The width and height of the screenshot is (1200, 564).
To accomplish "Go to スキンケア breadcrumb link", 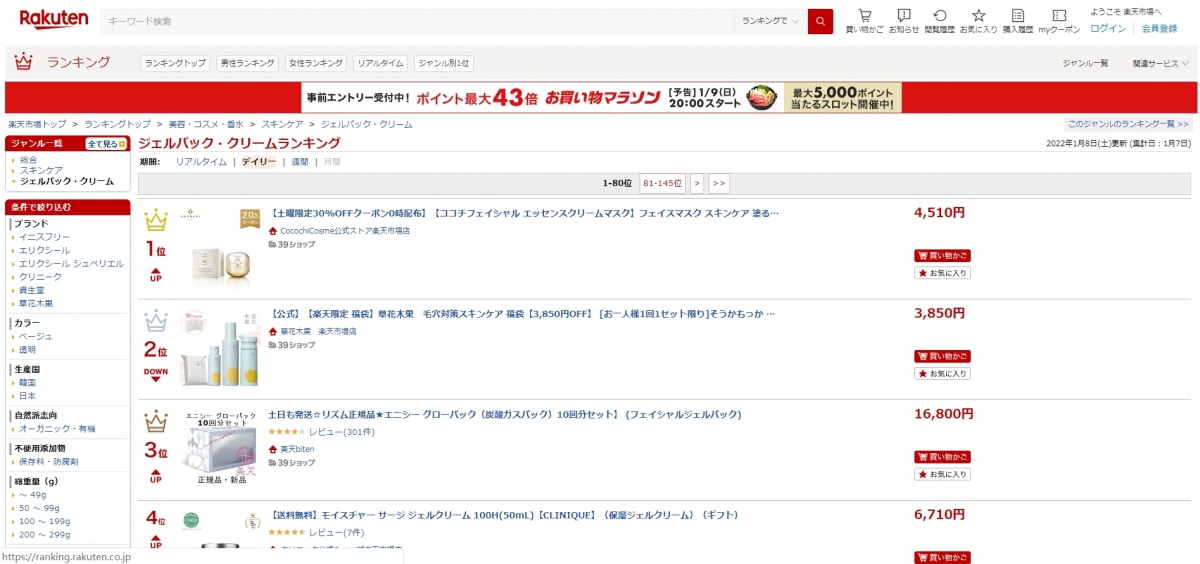I will tap(282, 124).
